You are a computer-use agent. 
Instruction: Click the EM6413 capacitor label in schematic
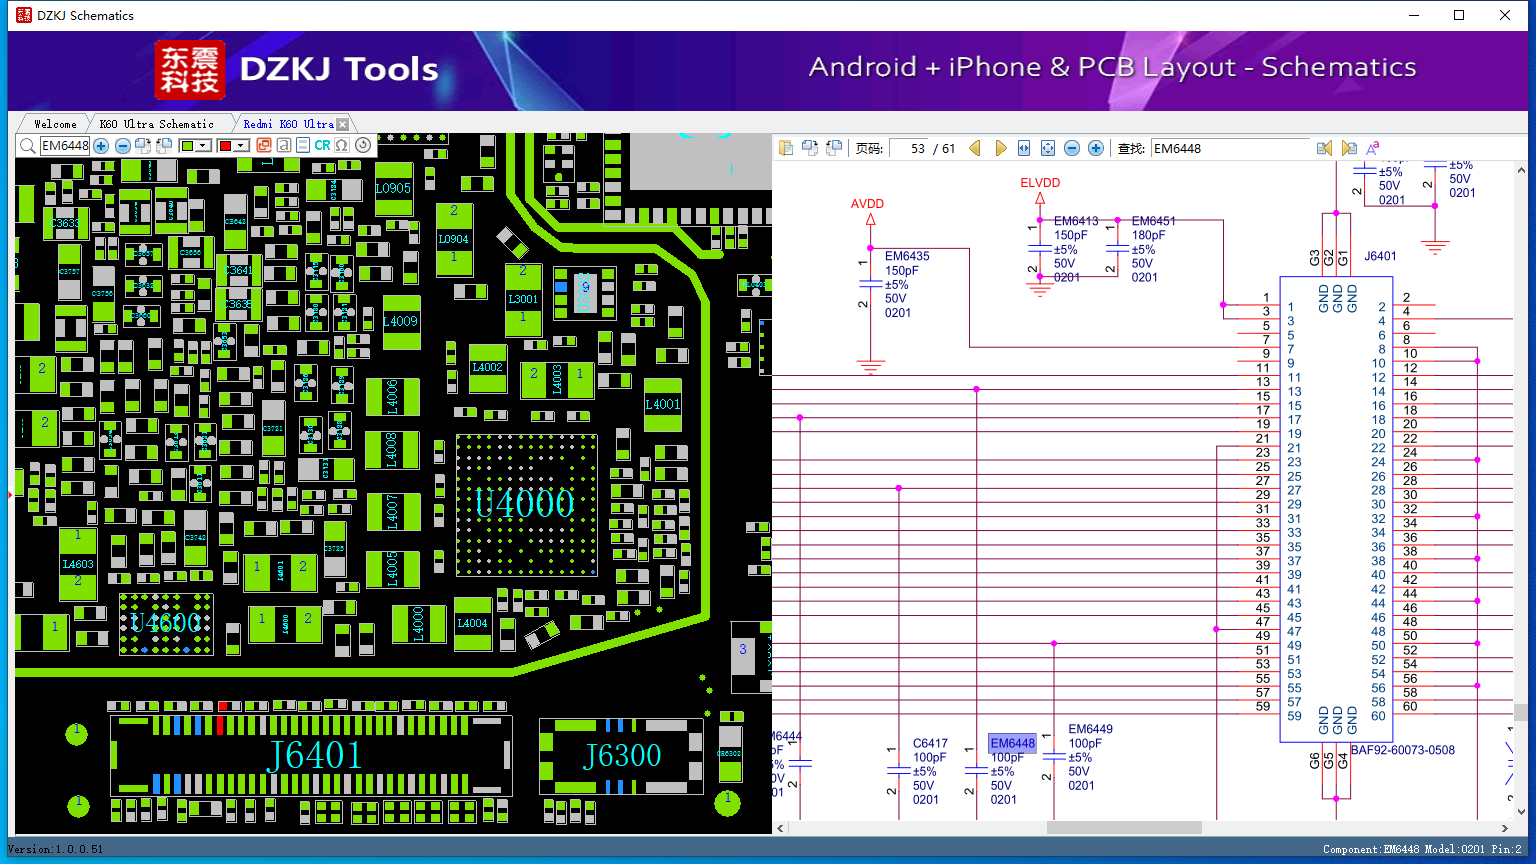tap(1076, 221)
